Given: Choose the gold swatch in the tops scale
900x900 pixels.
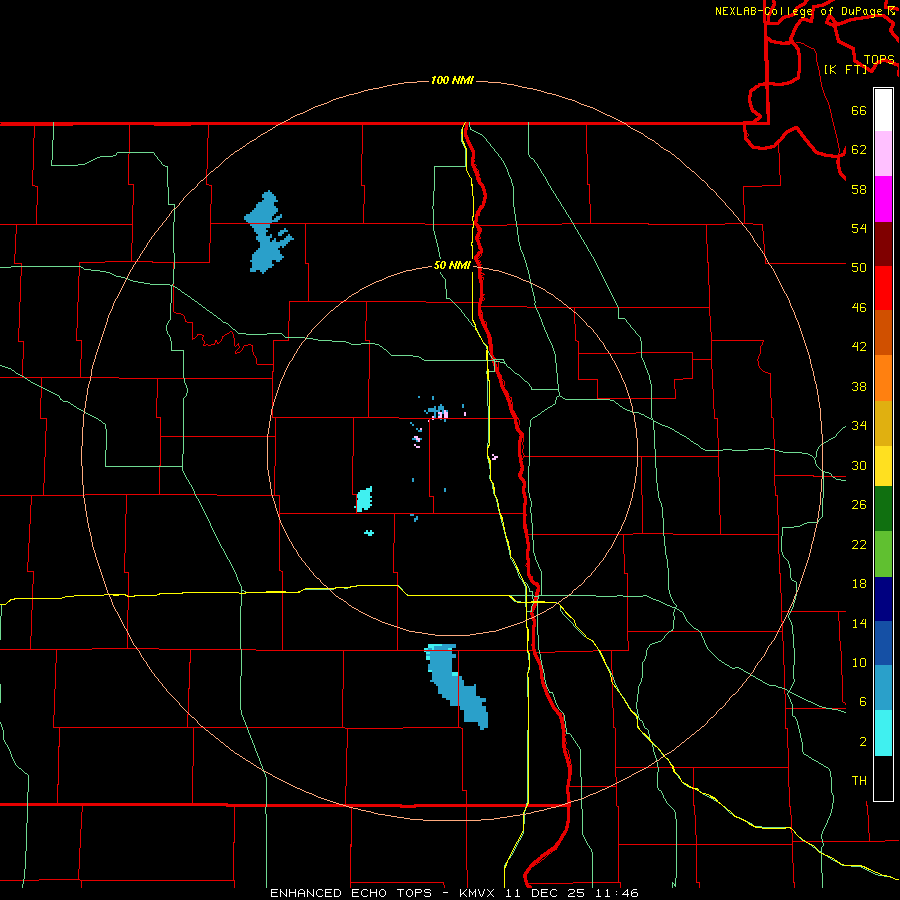Looking at the screenshot, I should [883, 423].
